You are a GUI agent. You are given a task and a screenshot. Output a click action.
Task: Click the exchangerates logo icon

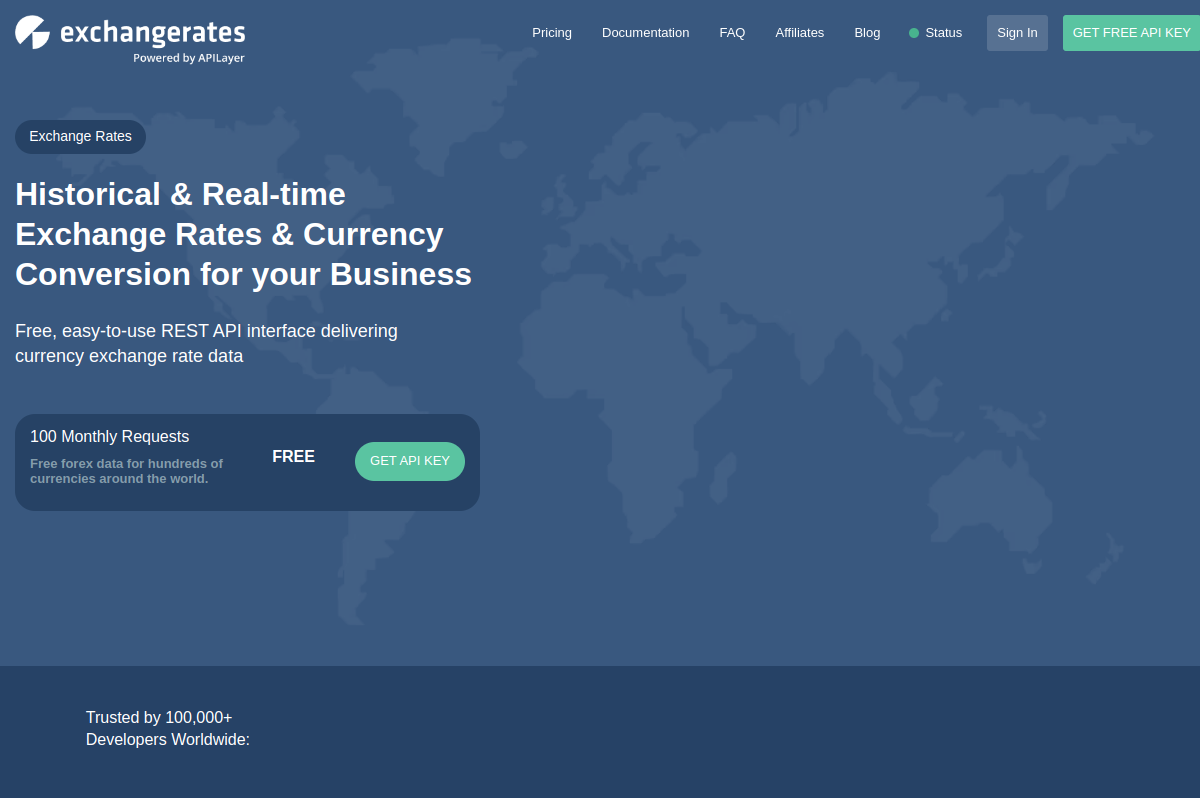(x=32, y=32)
